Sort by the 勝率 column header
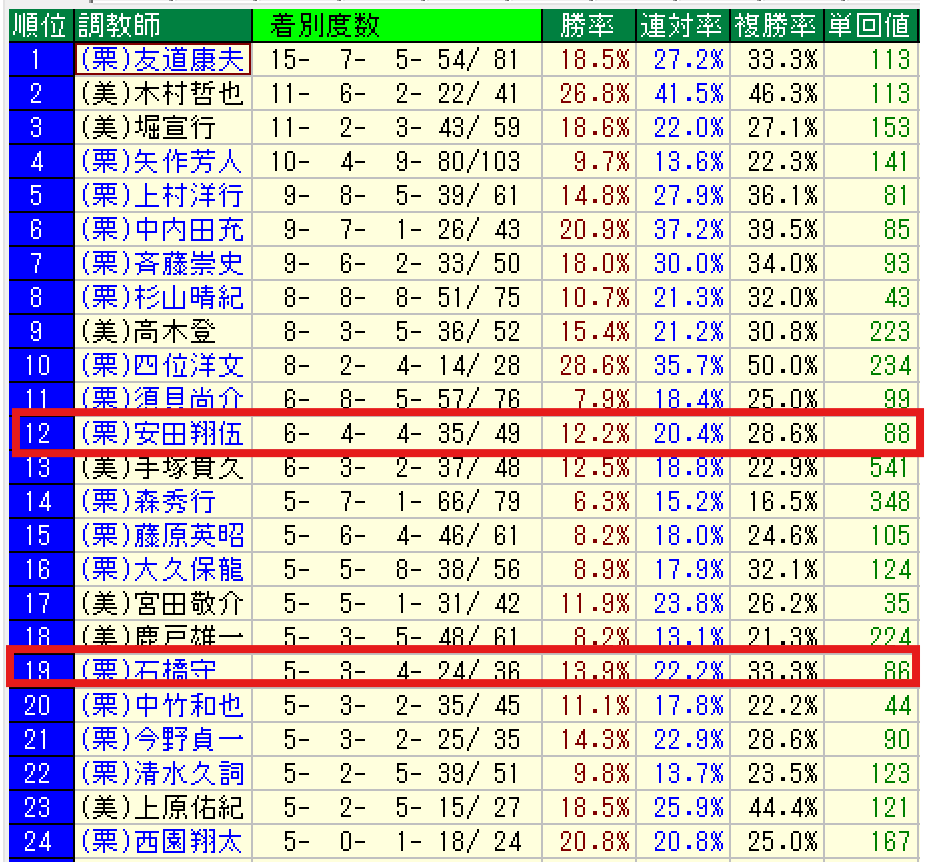 [x=586, y=25]
